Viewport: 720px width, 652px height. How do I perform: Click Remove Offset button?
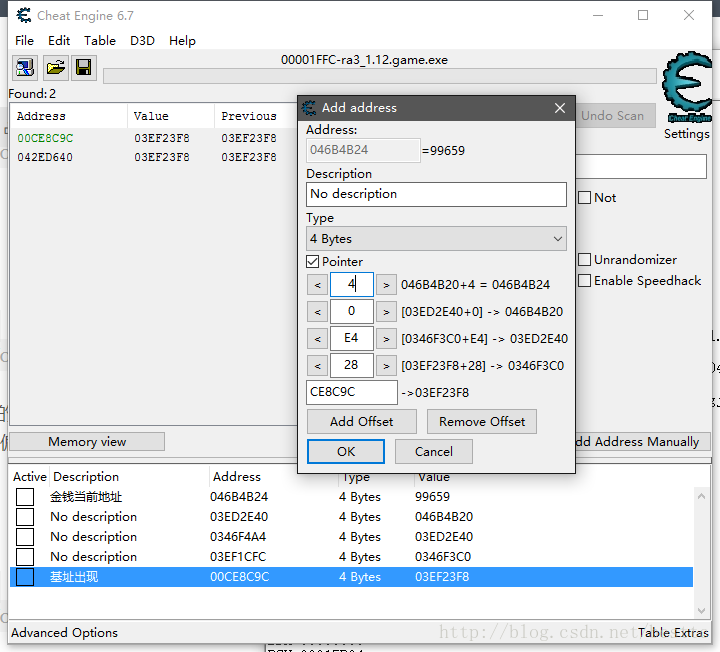tap(482, 422)
